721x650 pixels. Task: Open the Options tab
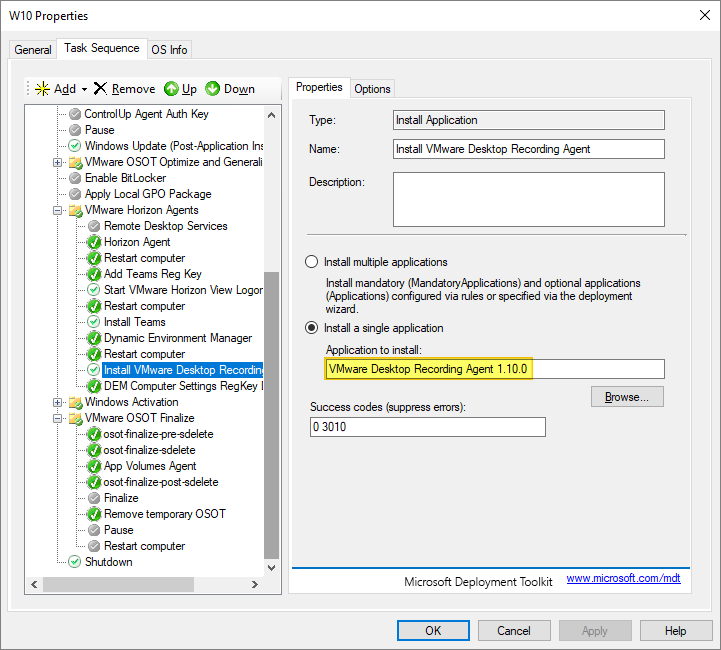(x=372, y=89)
